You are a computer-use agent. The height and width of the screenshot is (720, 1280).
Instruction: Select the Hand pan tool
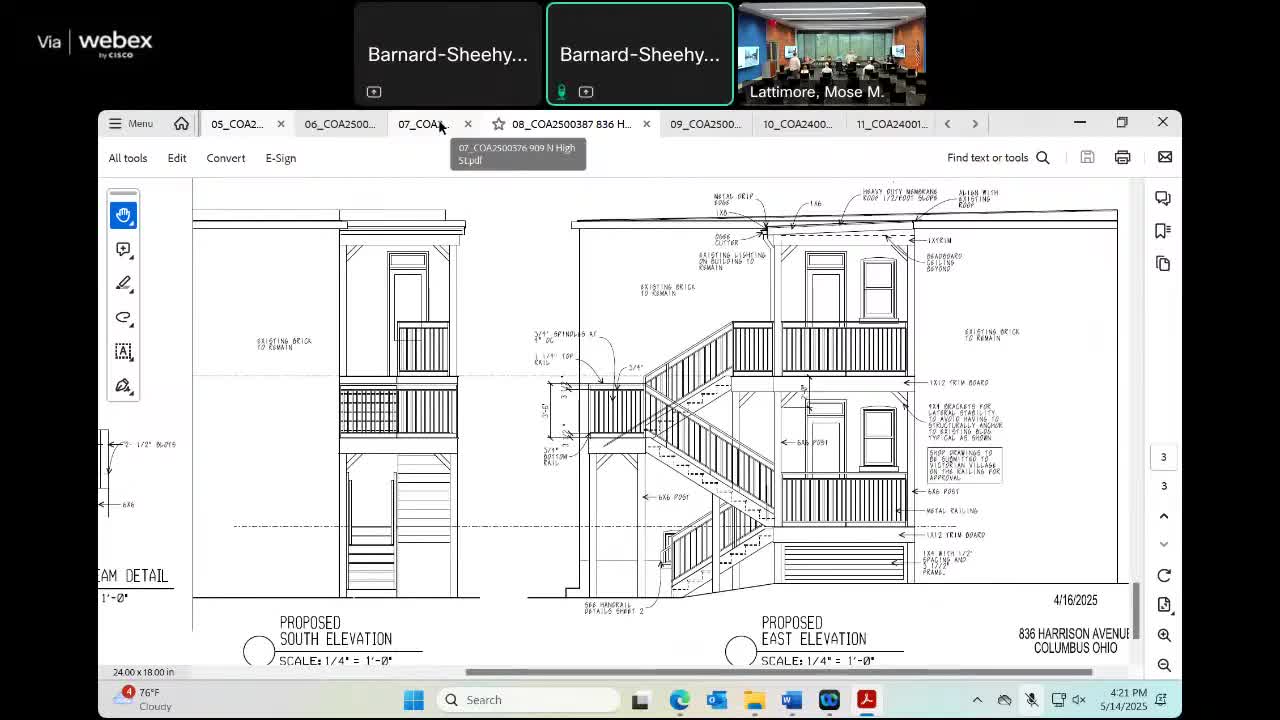pyautogui.click(x=123, y=215)
